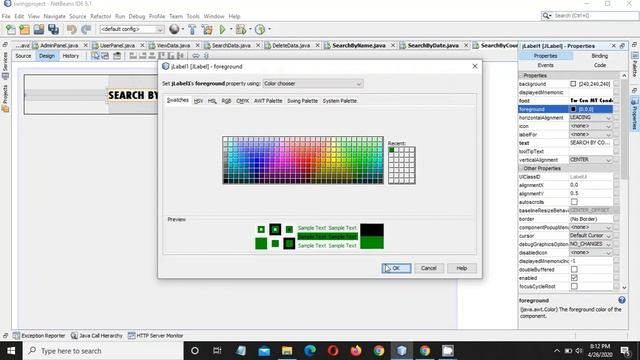Image resolution: width=640 pixels, height=360 pixels.
Task: Click the Preview Design icon in designer toolbar
Action: tap(117, 56)
